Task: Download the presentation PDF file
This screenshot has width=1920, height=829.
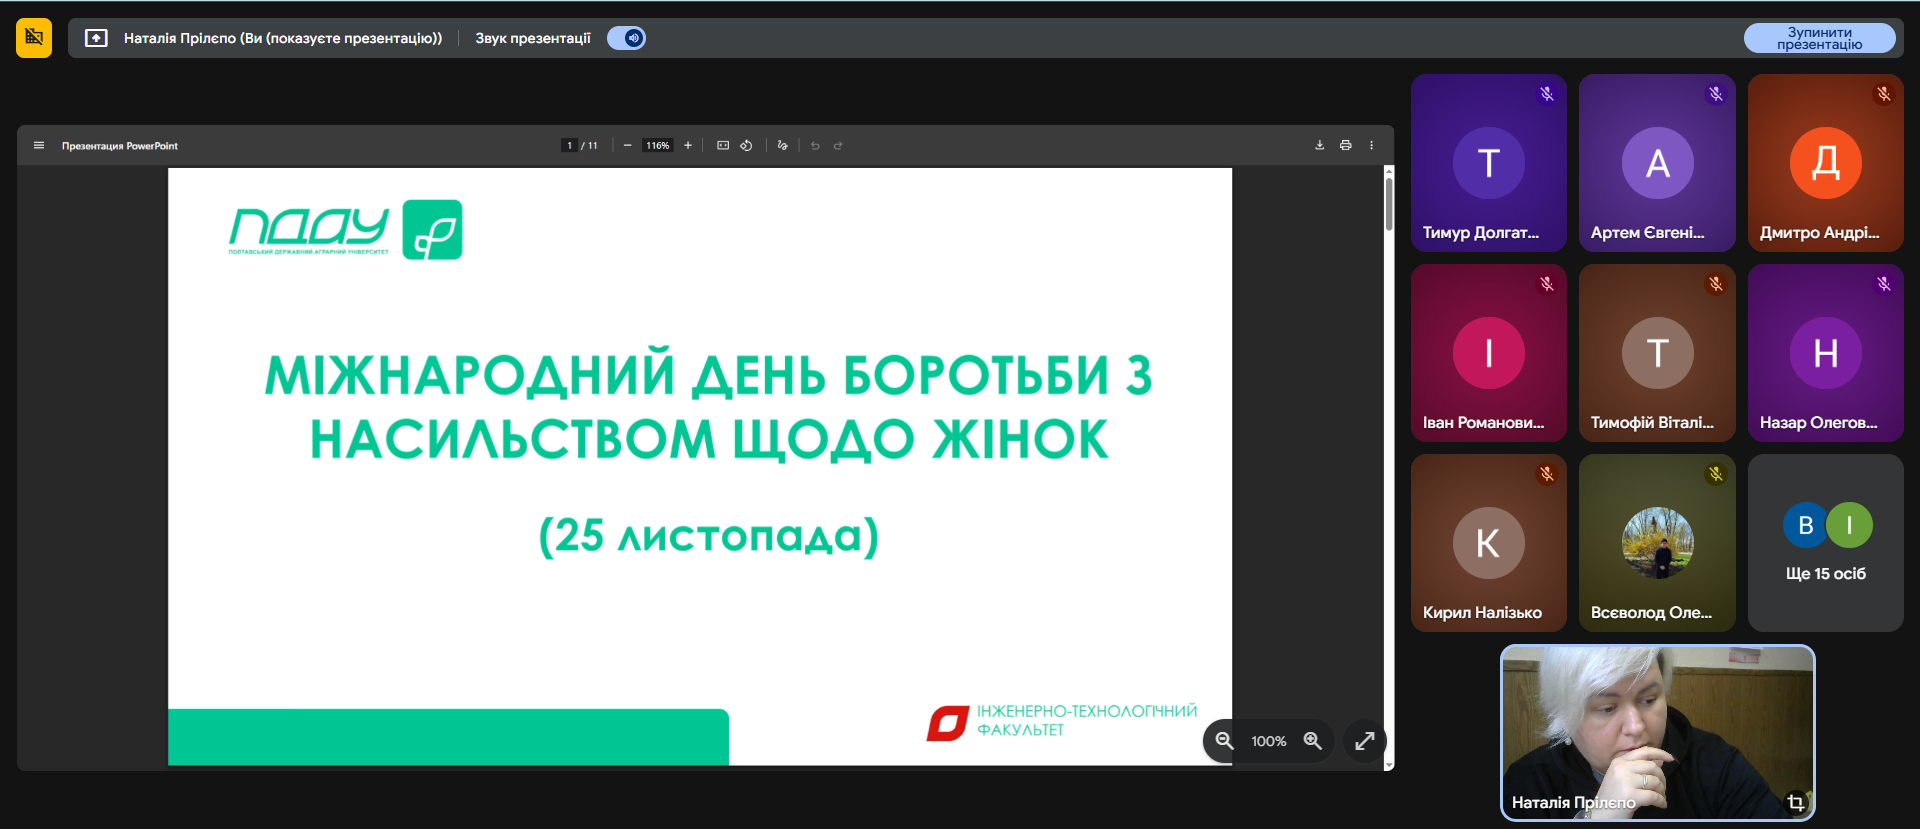Action: [x=1319, y=146]
